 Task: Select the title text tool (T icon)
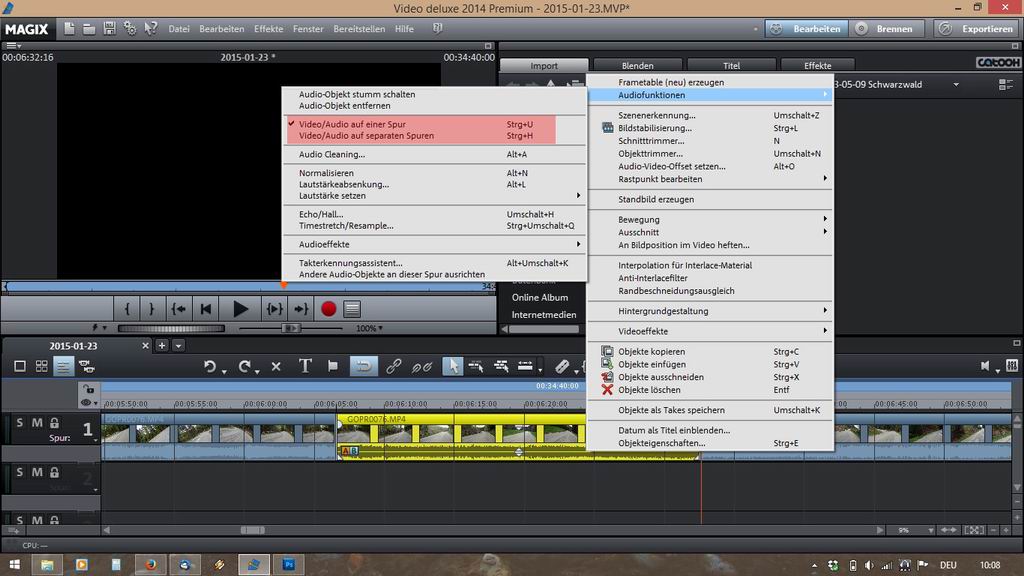click(x=305, y=366)
